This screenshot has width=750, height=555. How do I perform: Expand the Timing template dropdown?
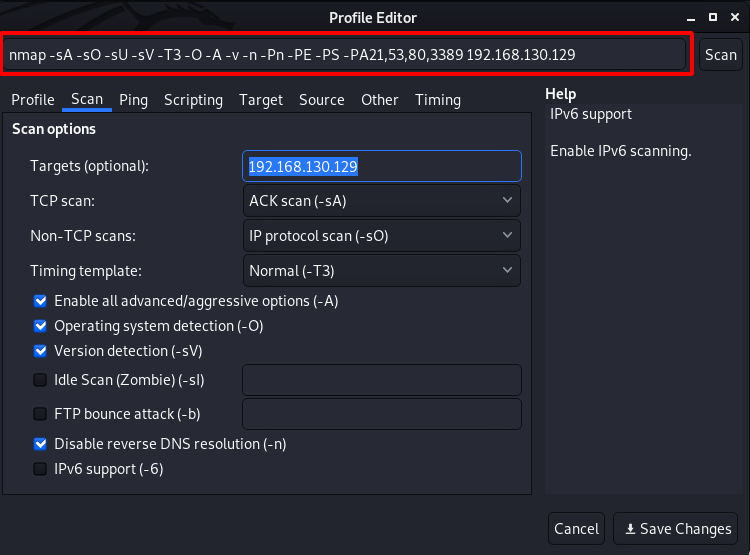coord(382,271)
